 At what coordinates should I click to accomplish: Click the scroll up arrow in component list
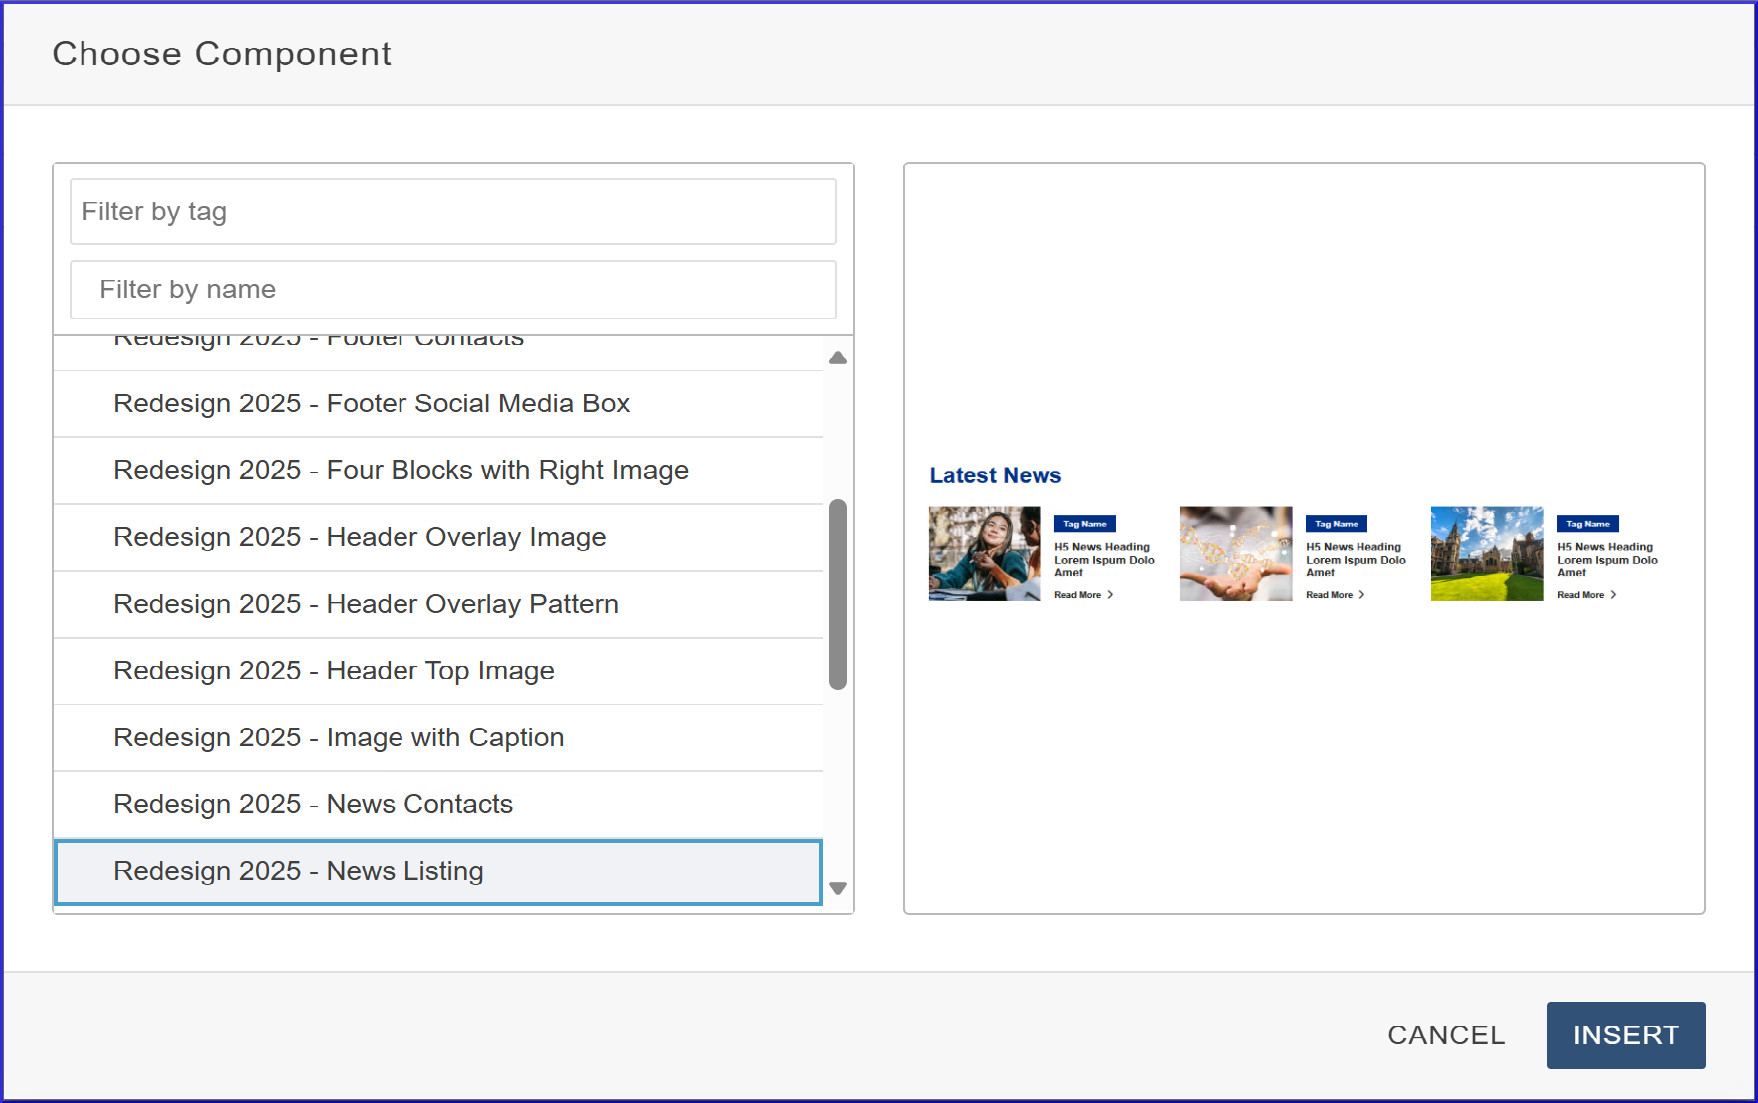click(838, 358)
